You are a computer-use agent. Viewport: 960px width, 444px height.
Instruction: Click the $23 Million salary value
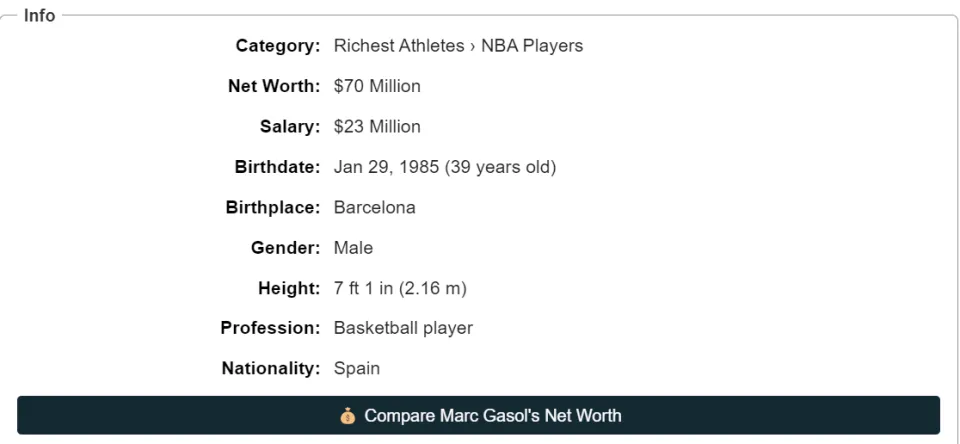[377, 127]
